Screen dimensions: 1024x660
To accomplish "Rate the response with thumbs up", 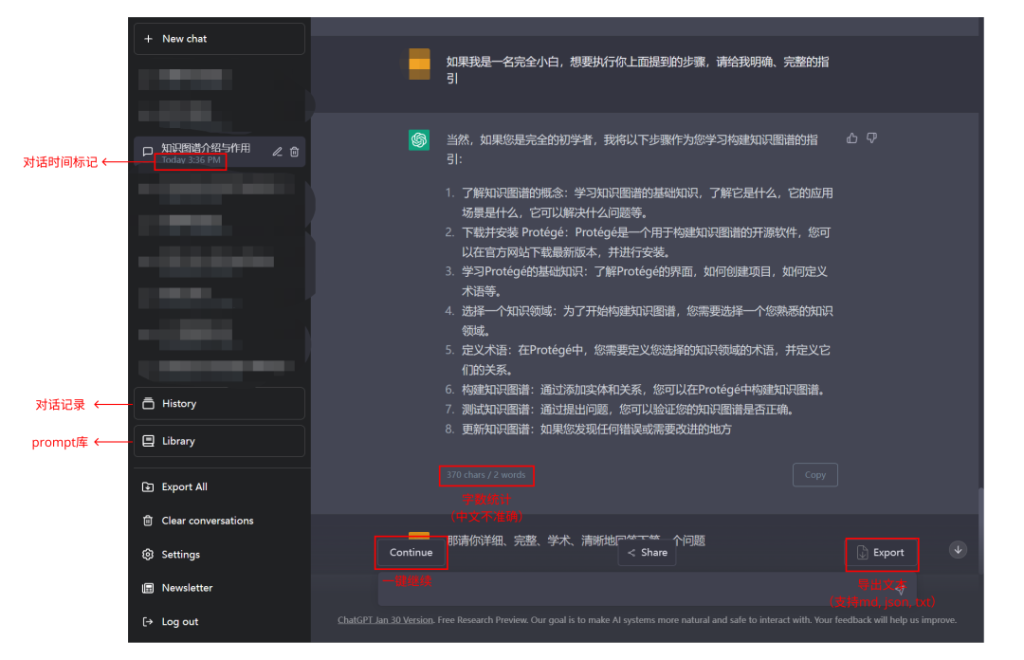I will 852,138.
